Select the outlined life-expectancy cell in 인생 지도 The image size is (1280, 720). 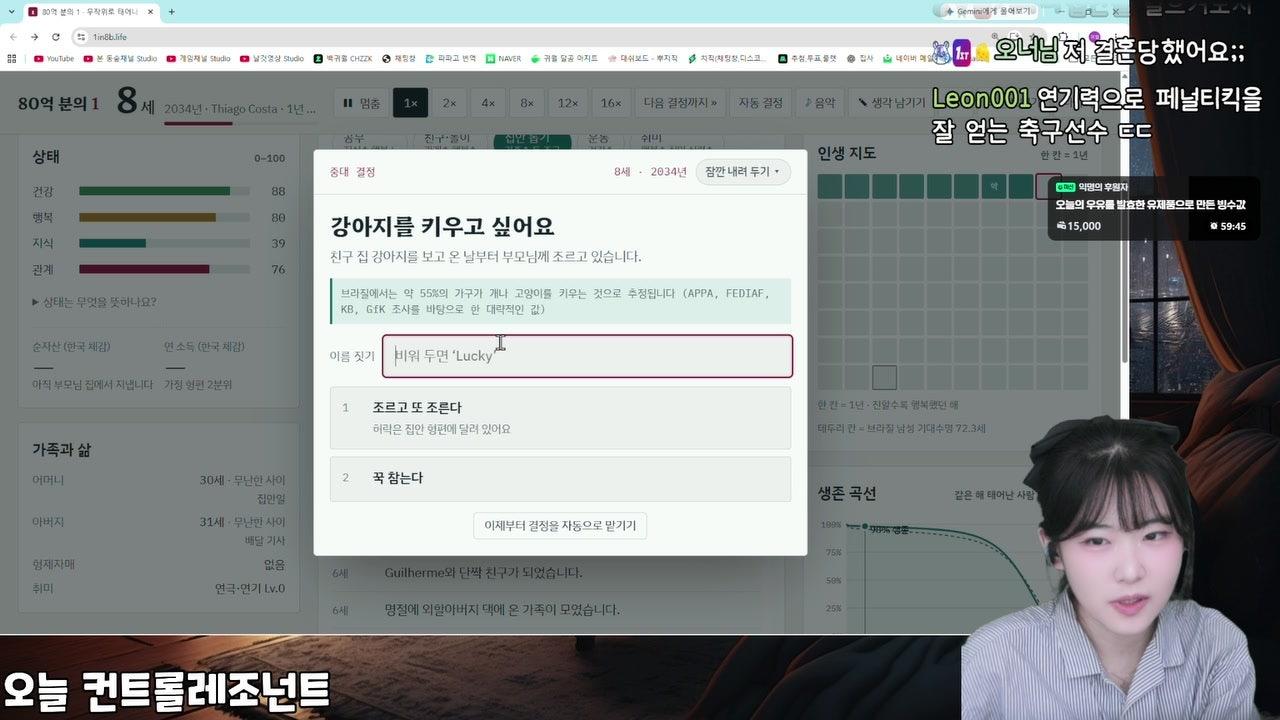(884, 377)
